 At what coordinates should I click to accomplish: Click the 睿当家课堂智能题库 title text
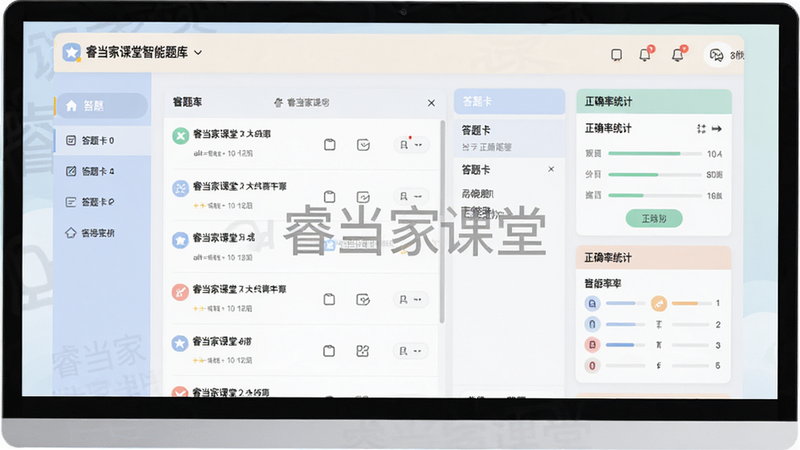(137, 52)
